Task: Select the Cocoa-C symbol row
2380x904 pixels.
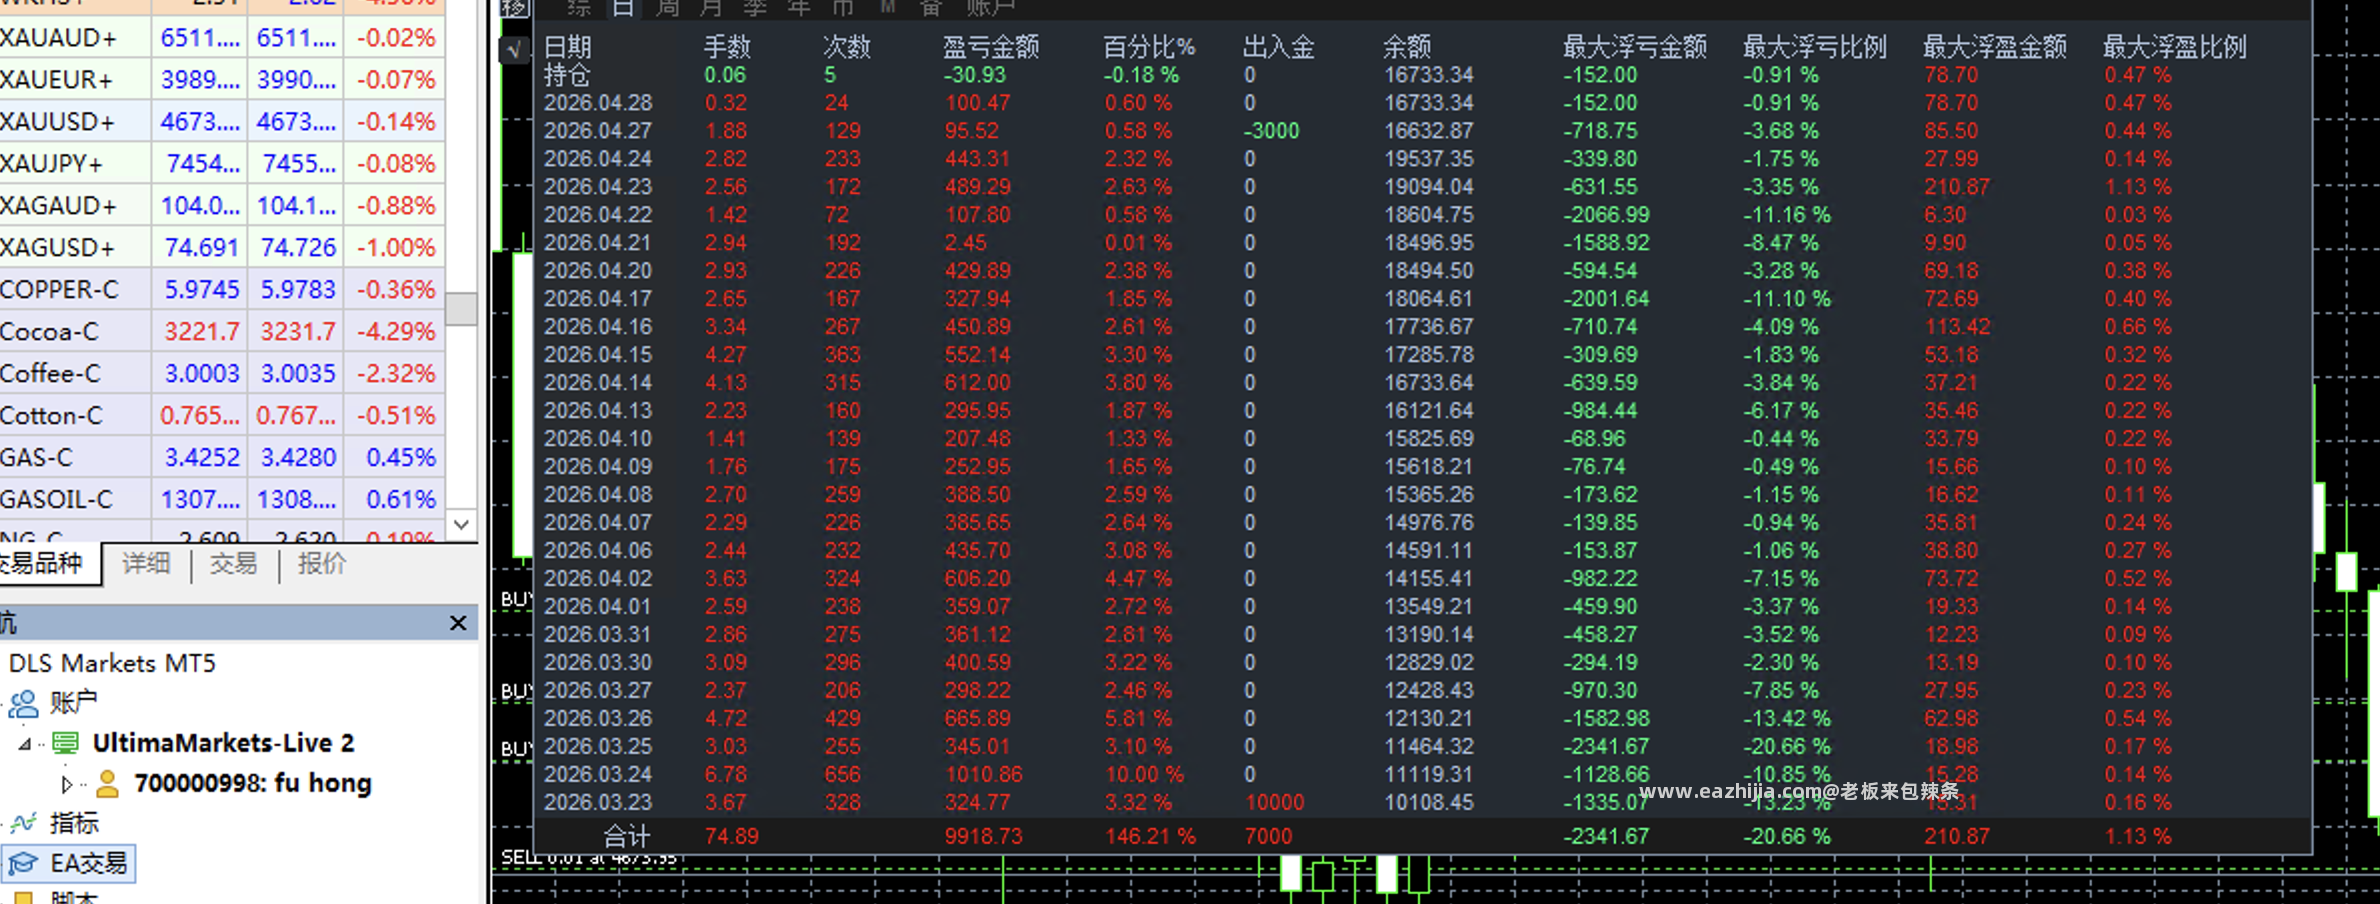Action: 222,331
